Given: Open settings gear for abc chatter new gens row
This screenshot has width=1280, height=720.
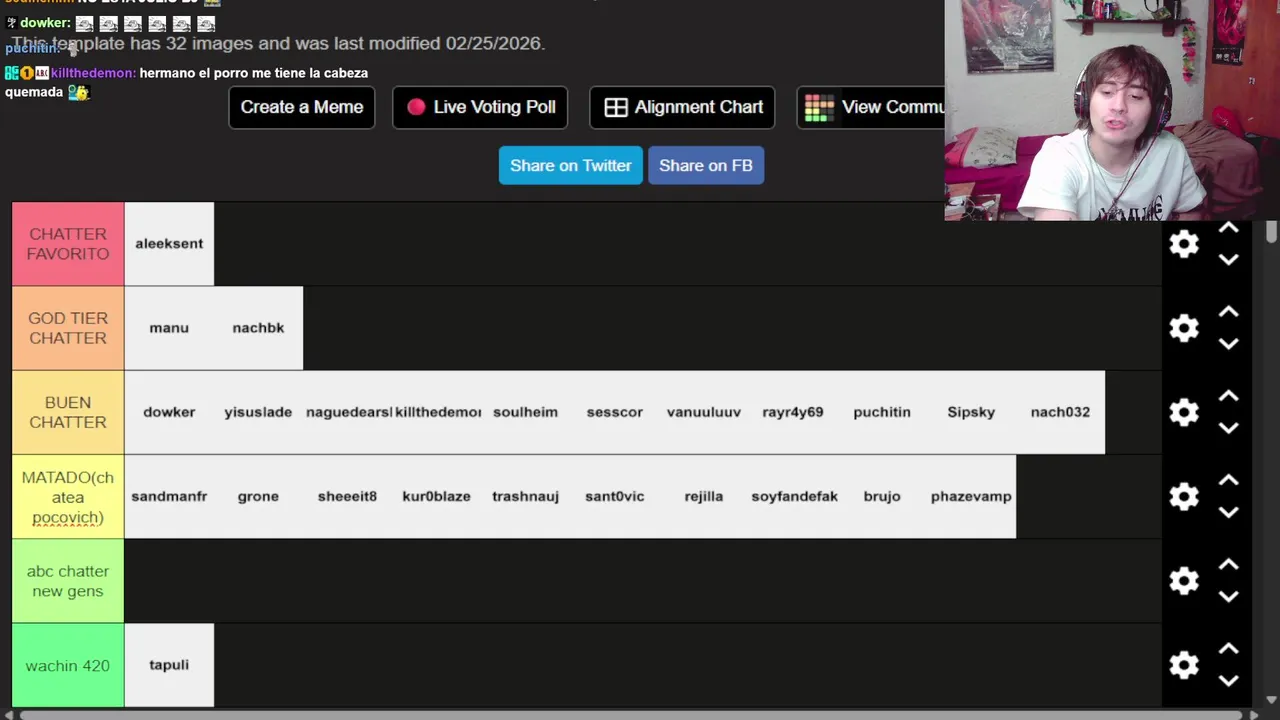Looking at the screenshot, I should click(x=1184, y=581).
